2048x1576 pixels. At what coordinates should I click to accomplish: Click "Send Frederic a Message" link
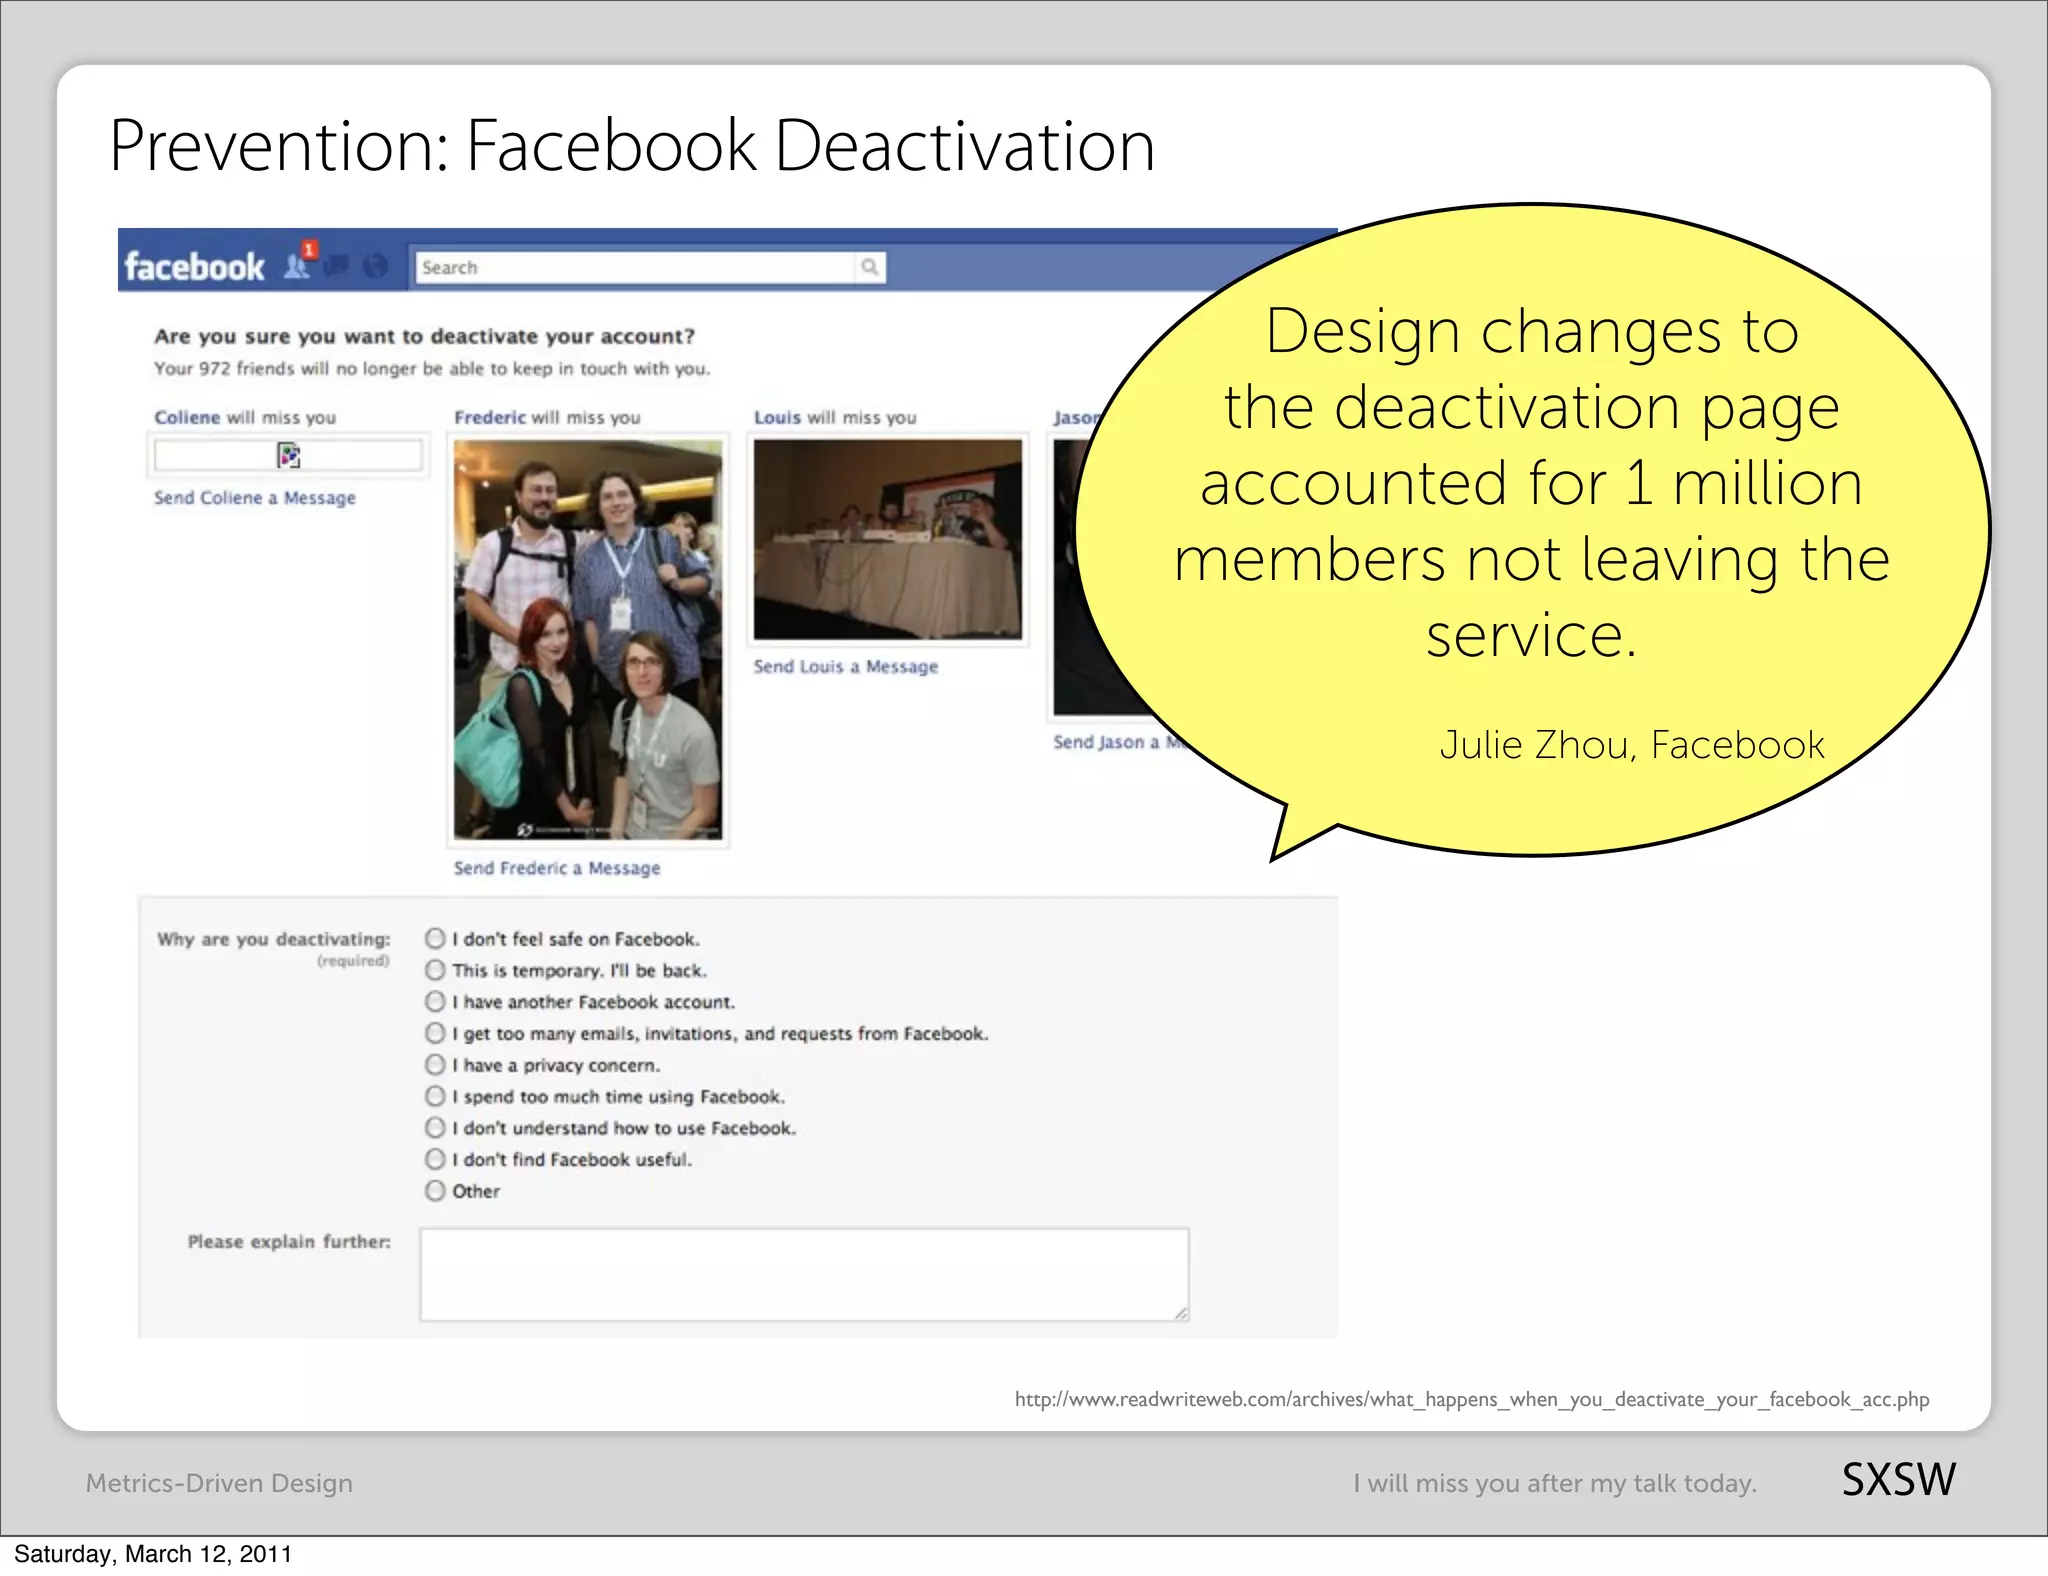(x=557, y=868)
